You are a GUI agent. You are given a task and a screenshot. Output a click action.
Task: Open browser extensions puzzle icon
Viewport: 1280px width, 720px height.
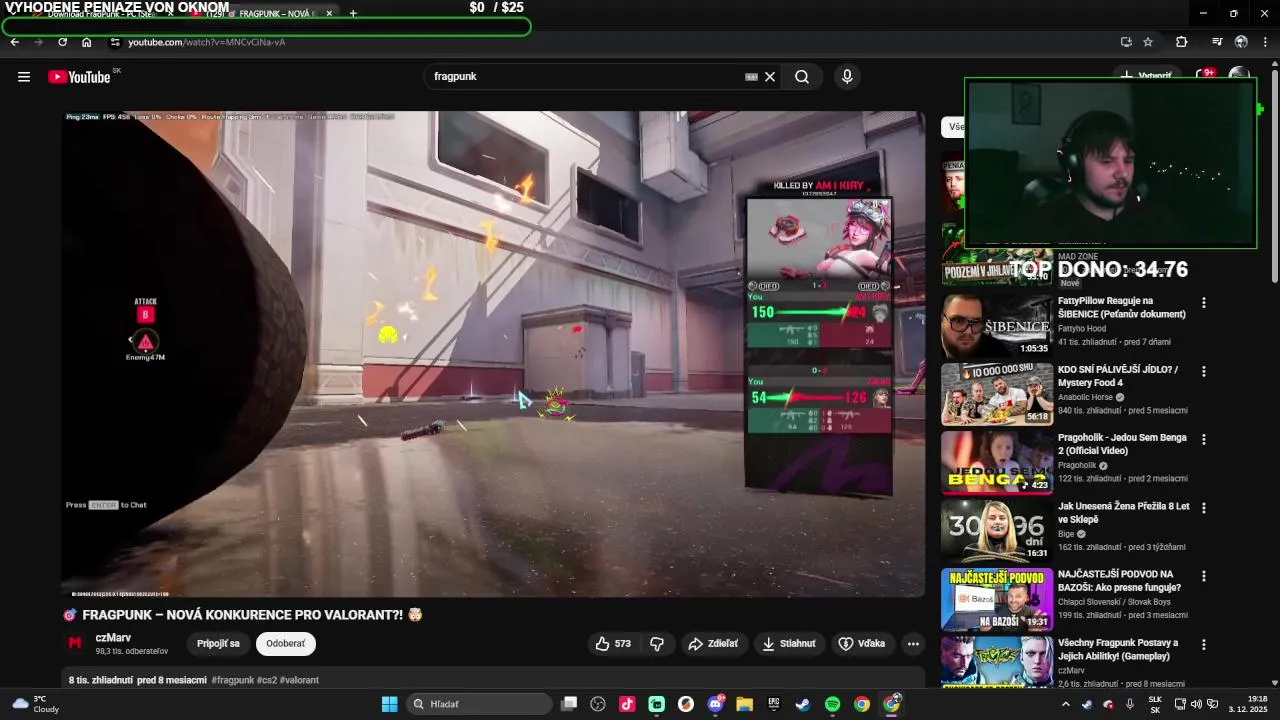point(1182,42)
